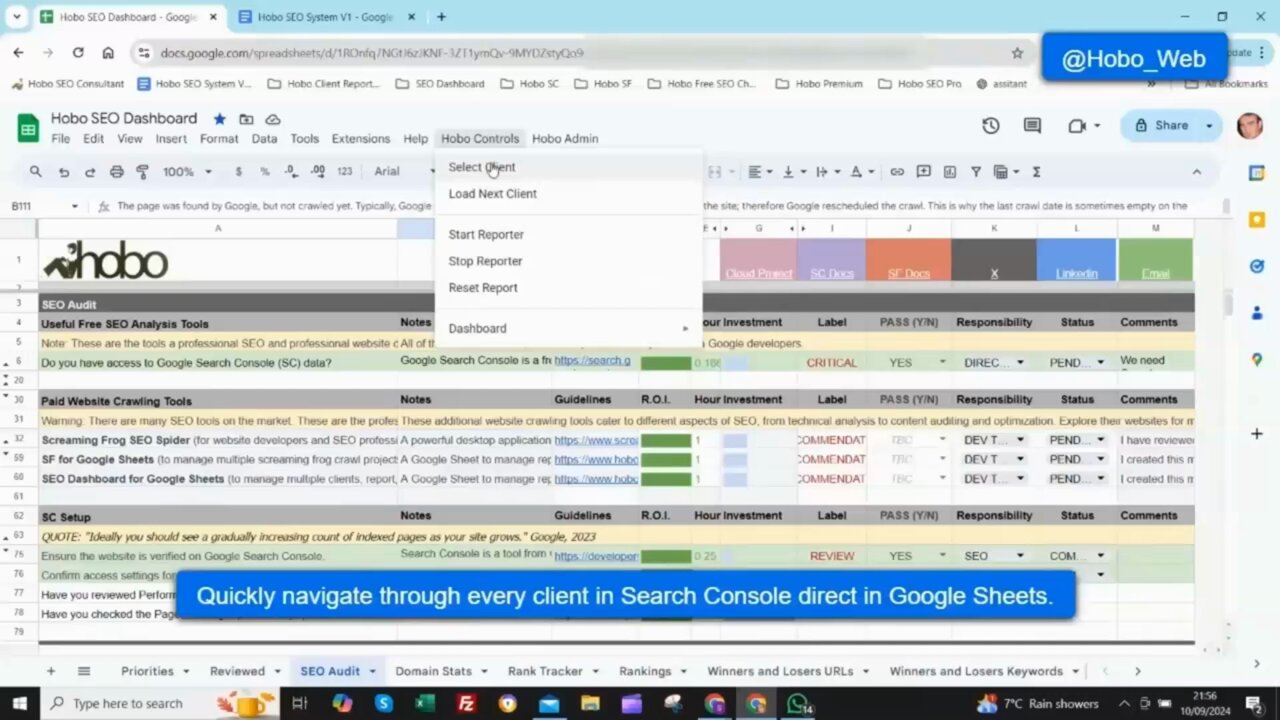The height and width of the screenshot is (720, 1280).
Task: Open the meeting camera dropdown
Action: pos(1097,126)
